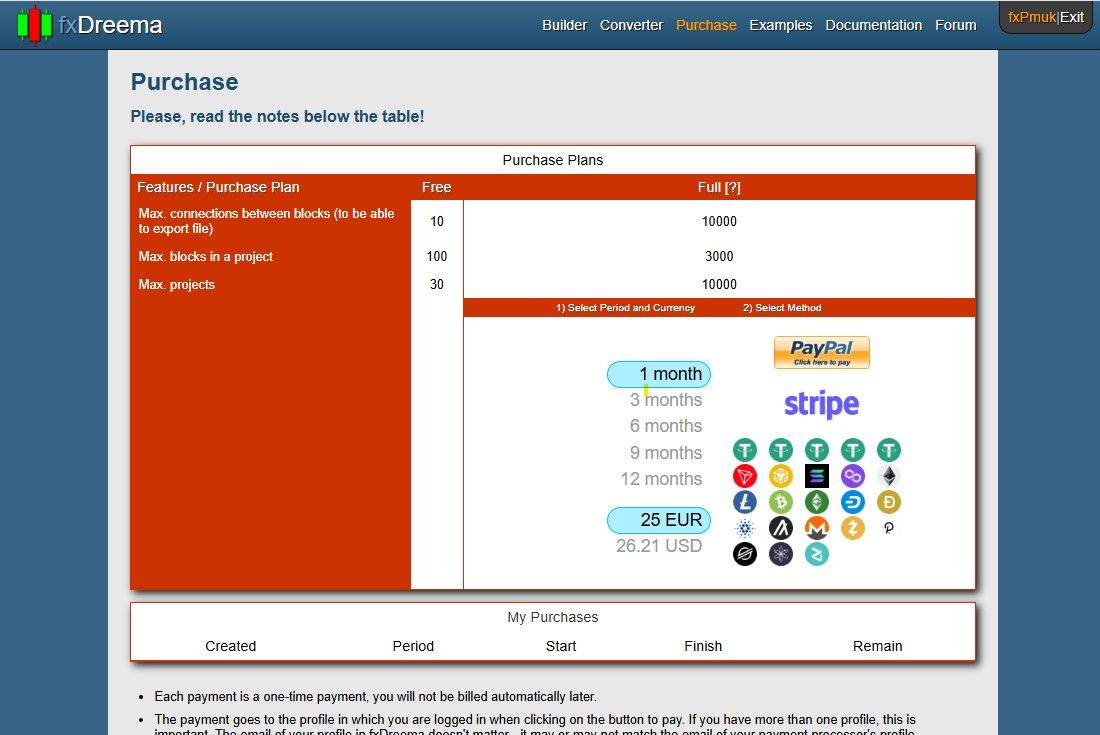Pay with the purple Polygon icon

pos(853,476)
